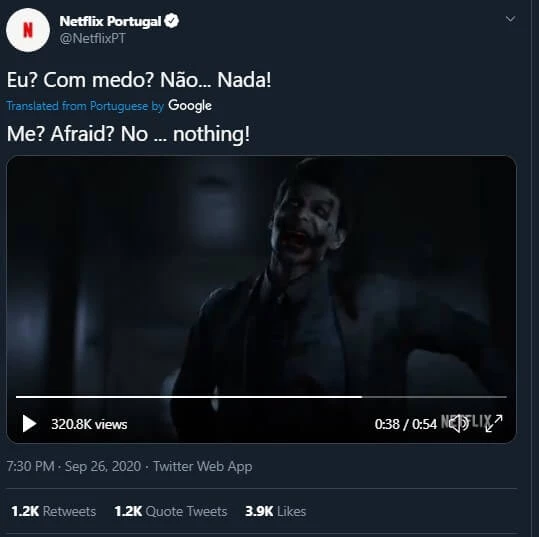Viewport: 539px width, 537px height.
Task: Click the original Portuguese tweet text
Action: coord(139,80)
